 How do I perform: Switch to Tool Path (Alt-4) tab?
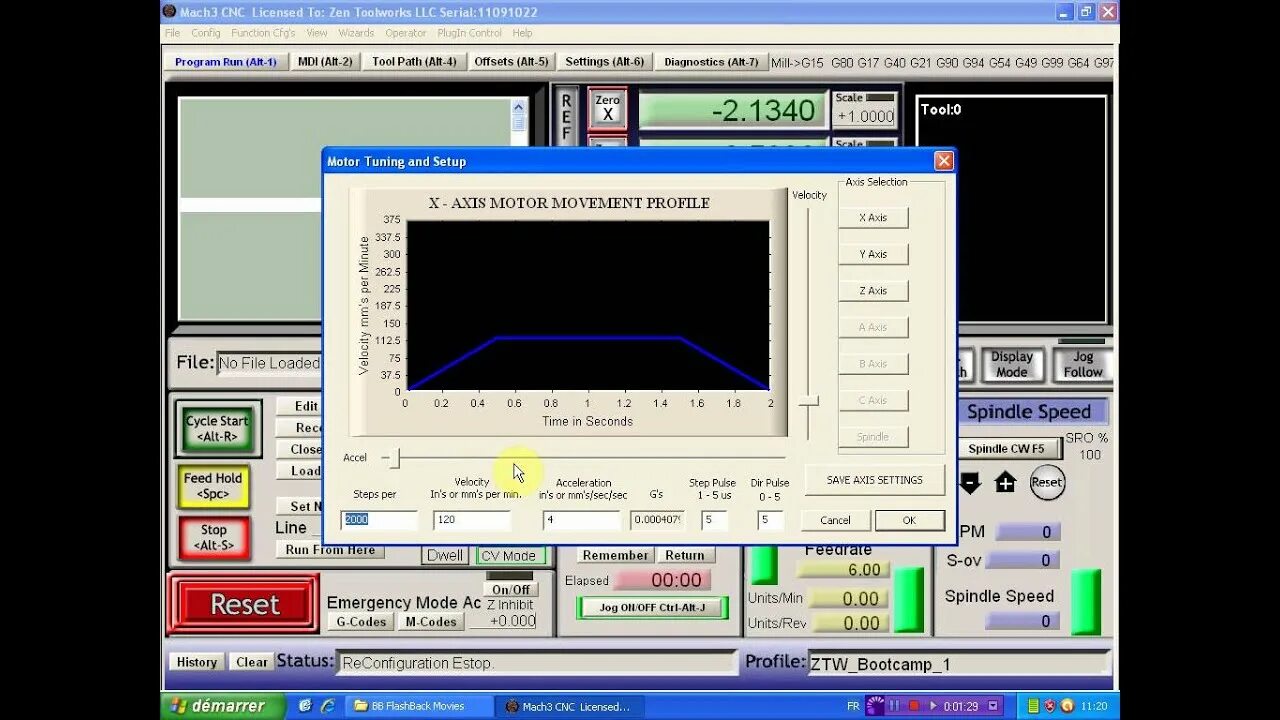tap(414, 61)
